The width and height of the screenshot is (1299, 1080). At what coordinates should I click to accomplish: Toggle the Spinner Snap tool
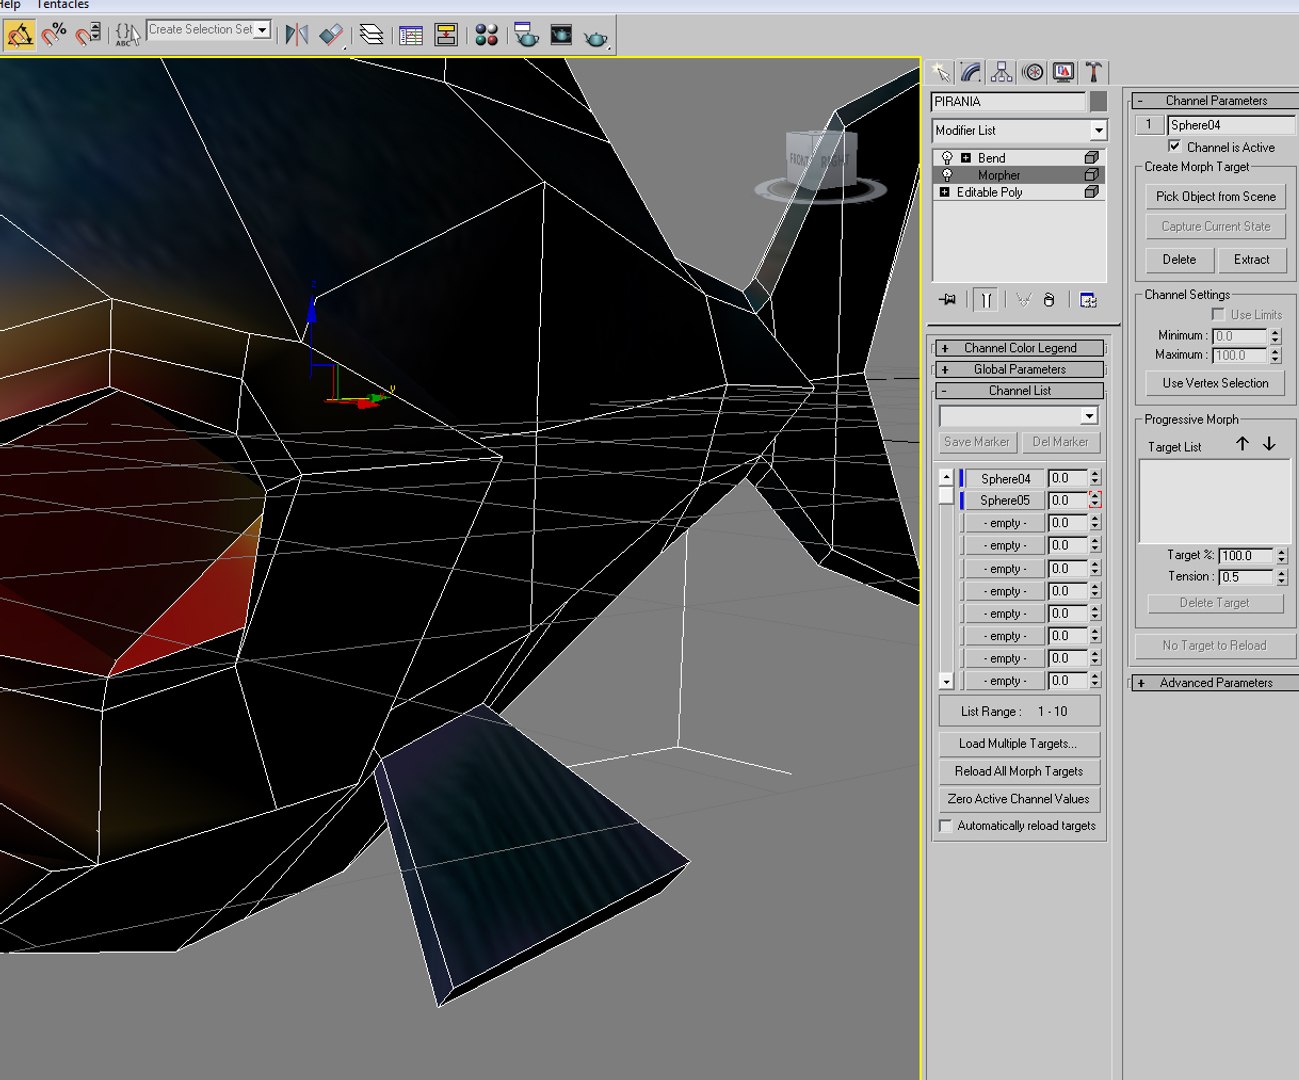click(88, 35)
